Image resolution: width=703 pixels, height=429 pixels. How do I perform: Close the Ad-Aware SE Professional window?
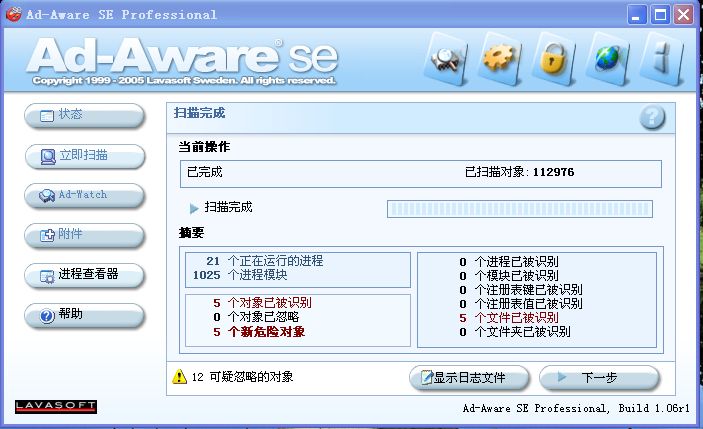point(683,15)
